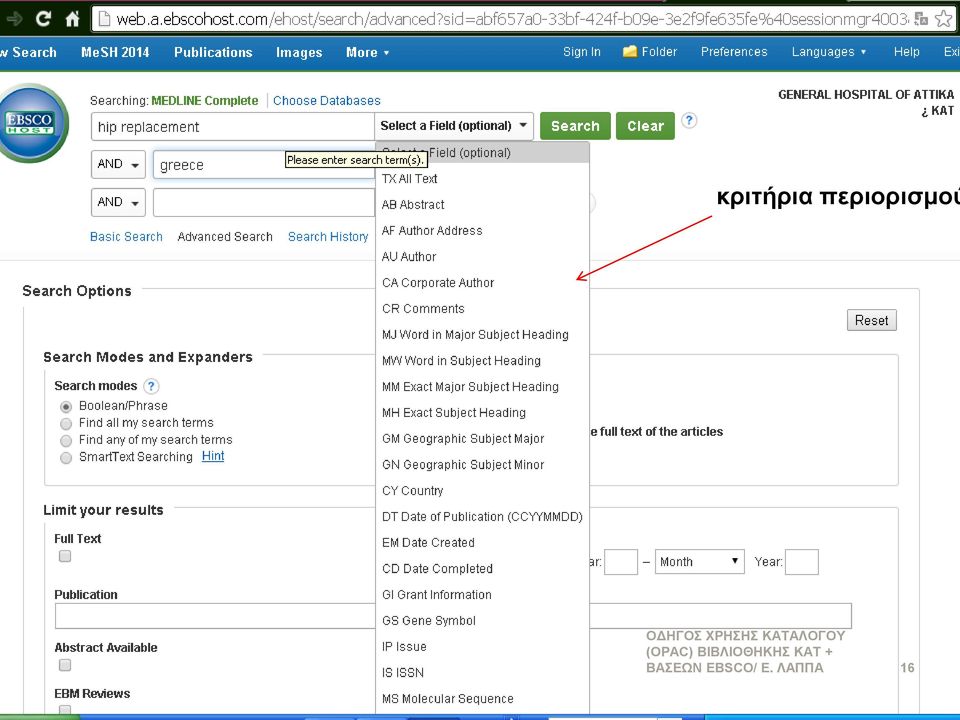
Task: Choose TX All Text field option
Action: (x=482, y=179)
